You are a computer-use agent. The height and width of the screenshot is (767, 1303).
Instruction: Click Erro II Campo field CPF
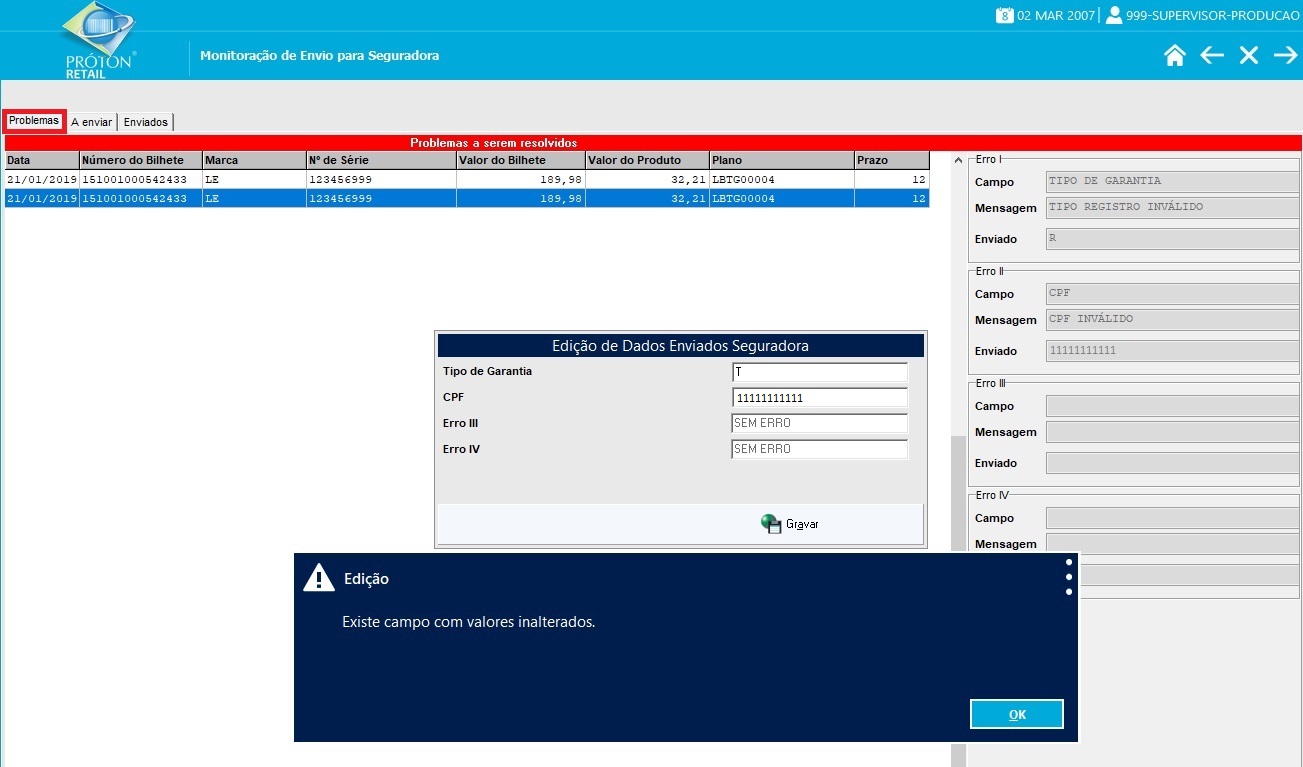pos(1172,293)
